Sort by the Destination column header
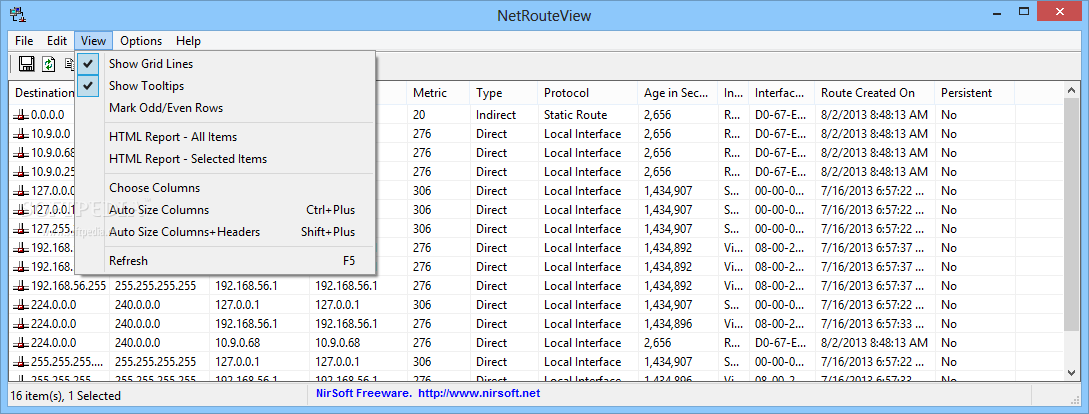The width and height of the screenshot is (1089, 414). click(43, 93)
